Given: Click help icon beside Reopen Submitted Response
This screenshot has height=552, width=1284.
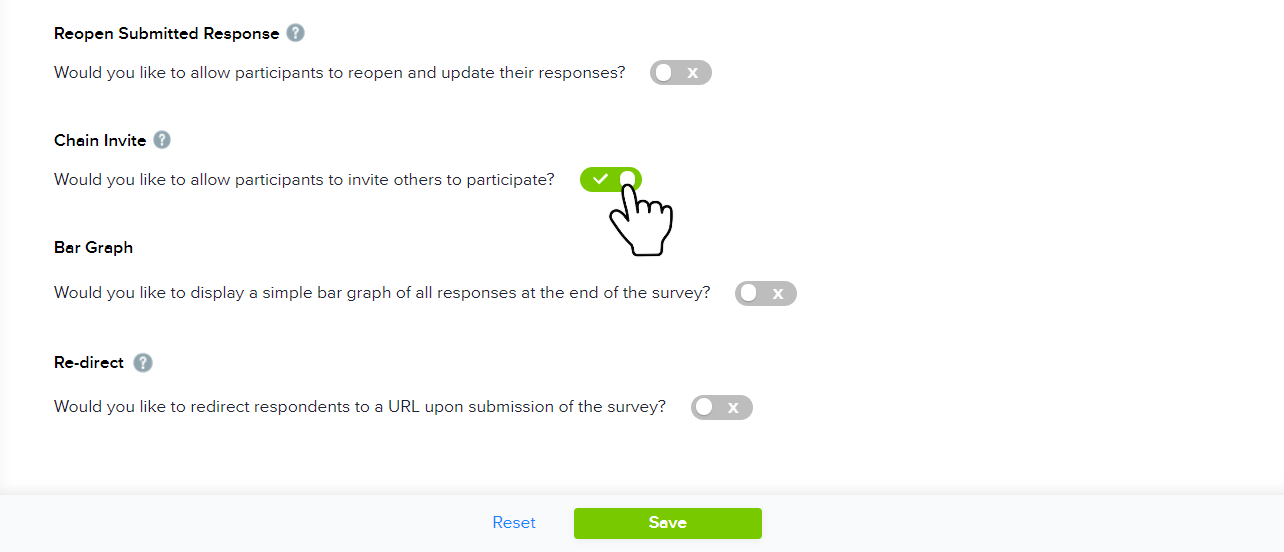Looking at the screenshot, I should pyautogui.click(x=295, y=33).
